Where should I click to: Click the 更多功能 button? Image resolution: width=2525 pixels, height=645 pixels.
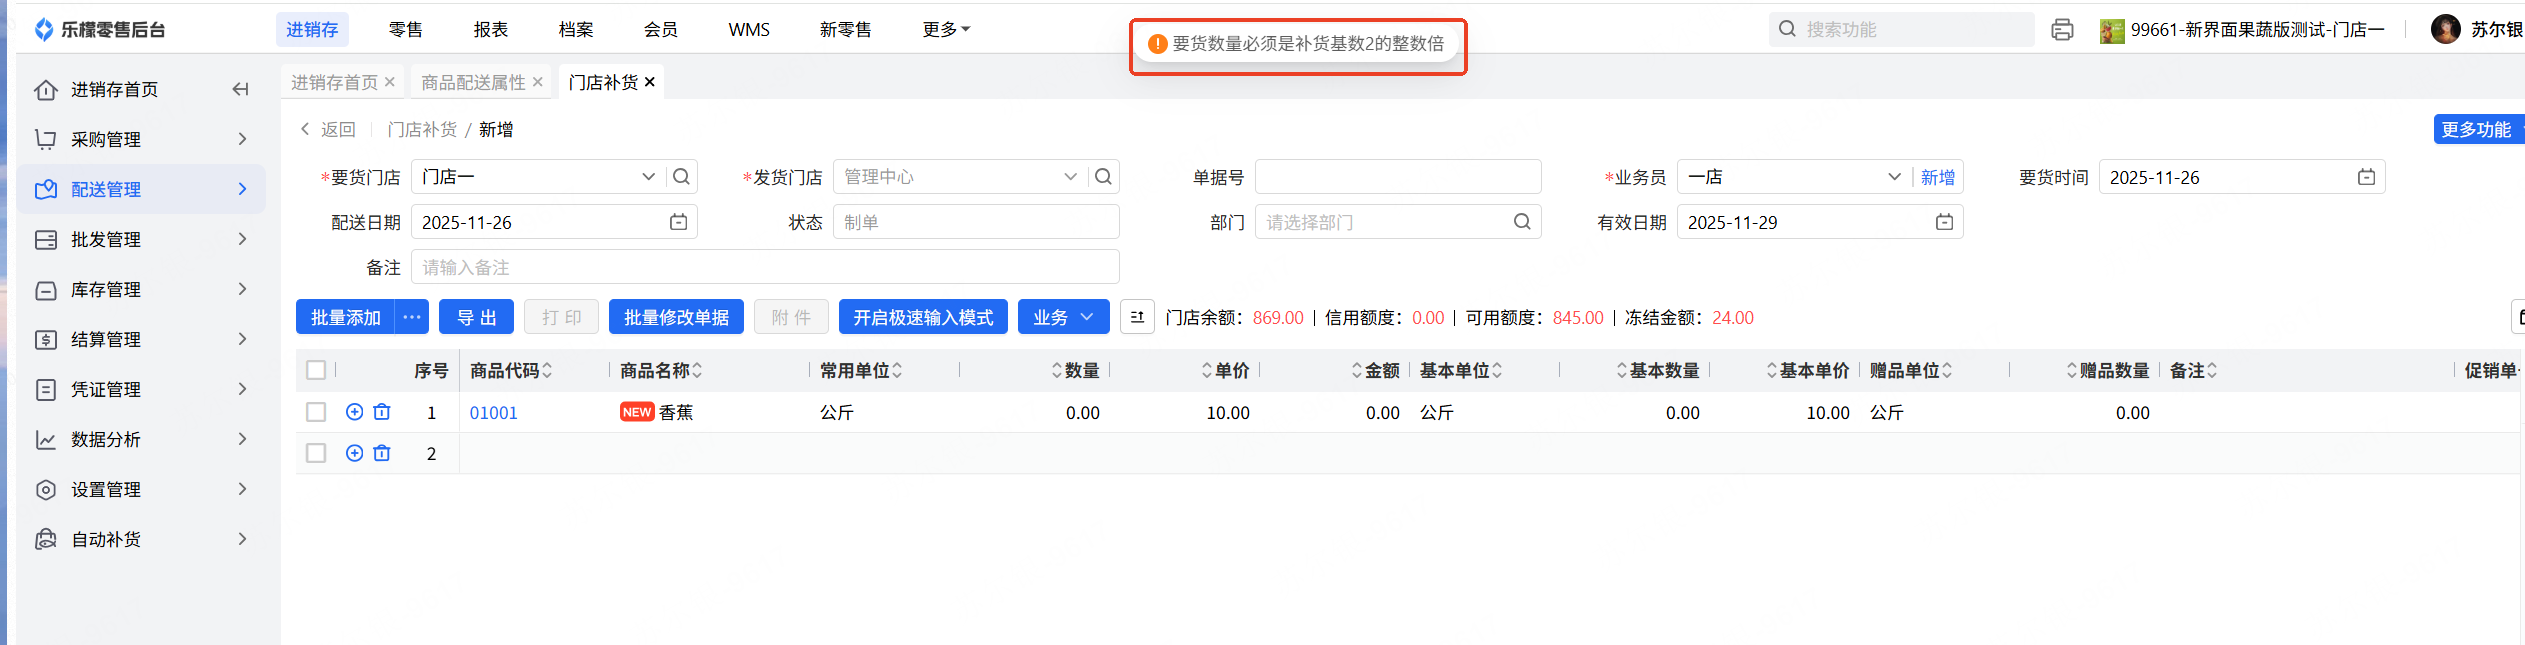2477,129
